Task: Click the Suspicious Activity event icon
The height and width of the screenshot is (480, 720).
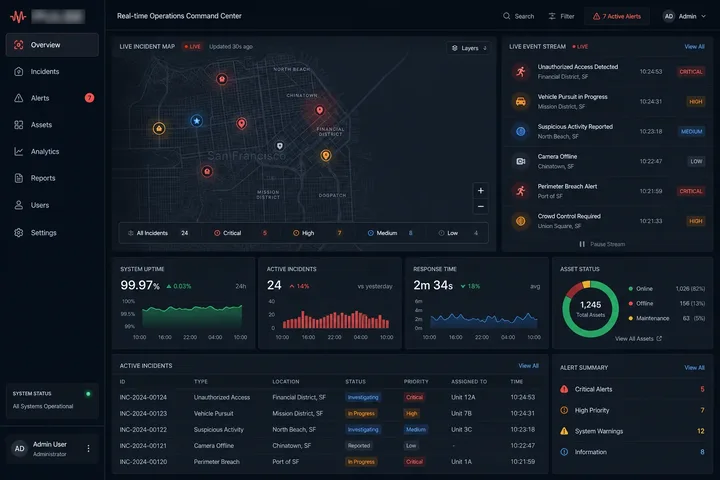Action: pos(520,131)
